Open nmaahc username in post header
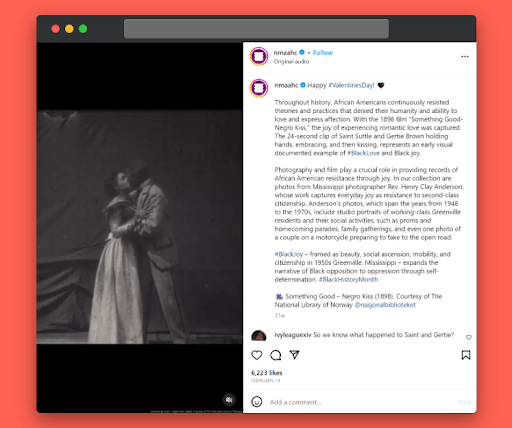512x428 pixels. (x=285, y=53)
